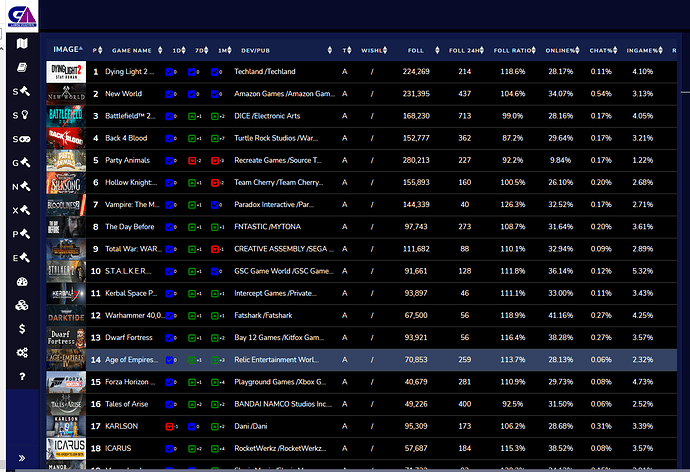690x472 pixels.
Task: Sort by WISHL column header
Action: [374, 50]
